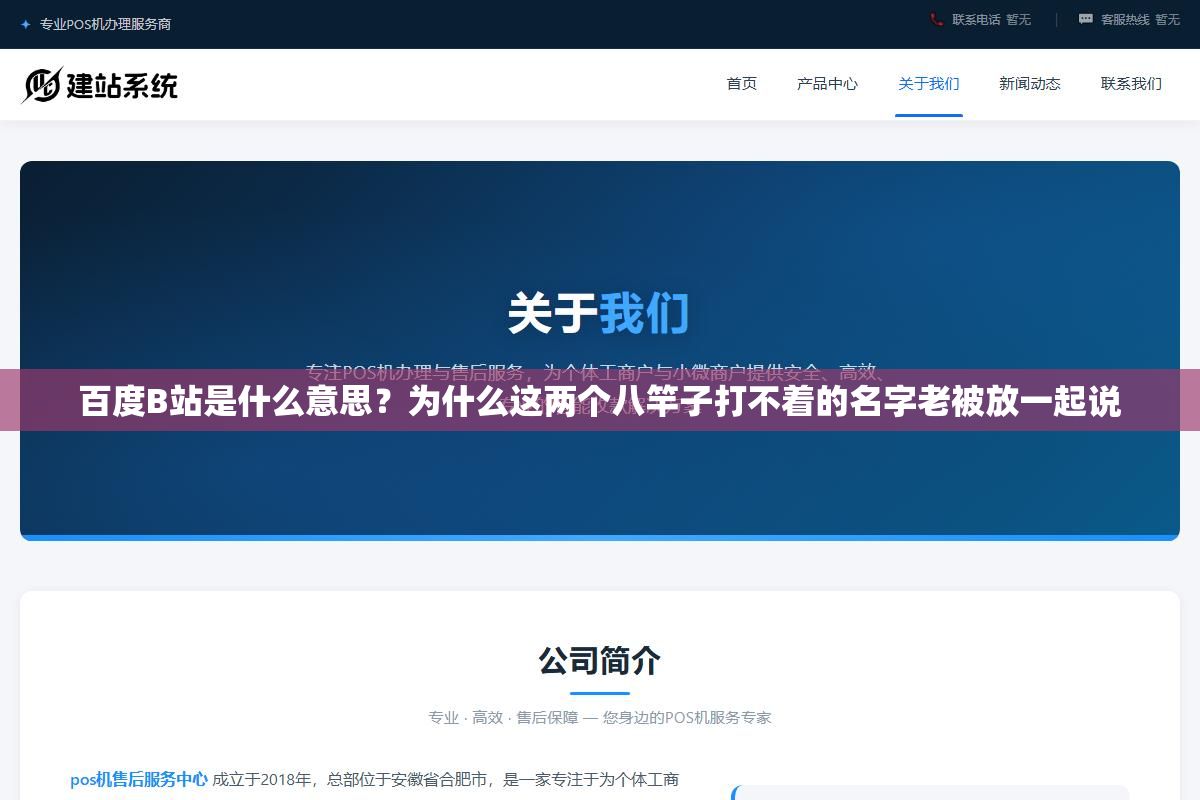Go to 产品中心 in navigation
The height and width of the screenshot is (800, 1200).
pyautogui.click(x=827, y=84)
